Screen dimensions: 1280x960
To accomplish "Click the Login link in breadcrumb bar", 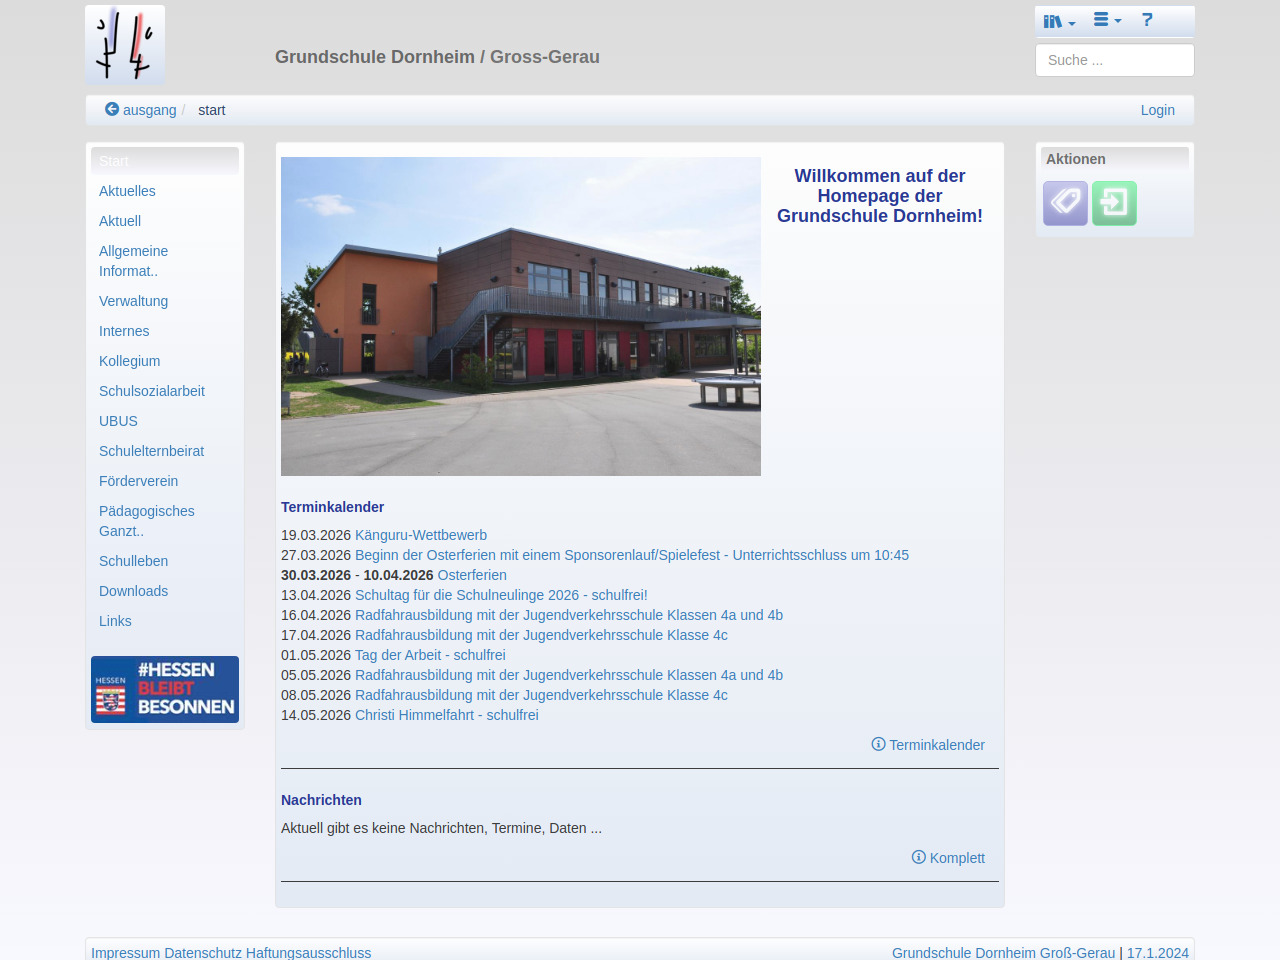I will tap(1157, 110).
